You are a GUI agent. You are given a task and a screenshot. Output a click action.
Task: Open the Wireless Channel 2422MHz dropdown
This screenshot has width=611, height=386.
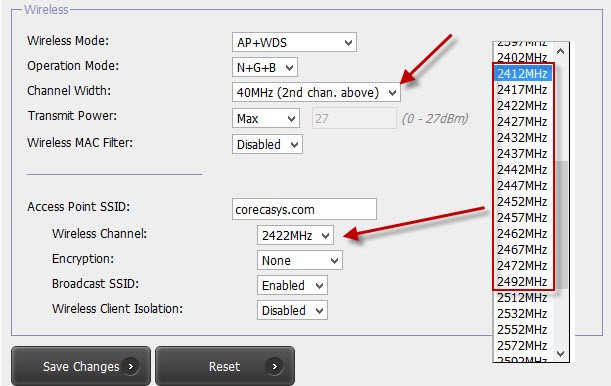295,235
